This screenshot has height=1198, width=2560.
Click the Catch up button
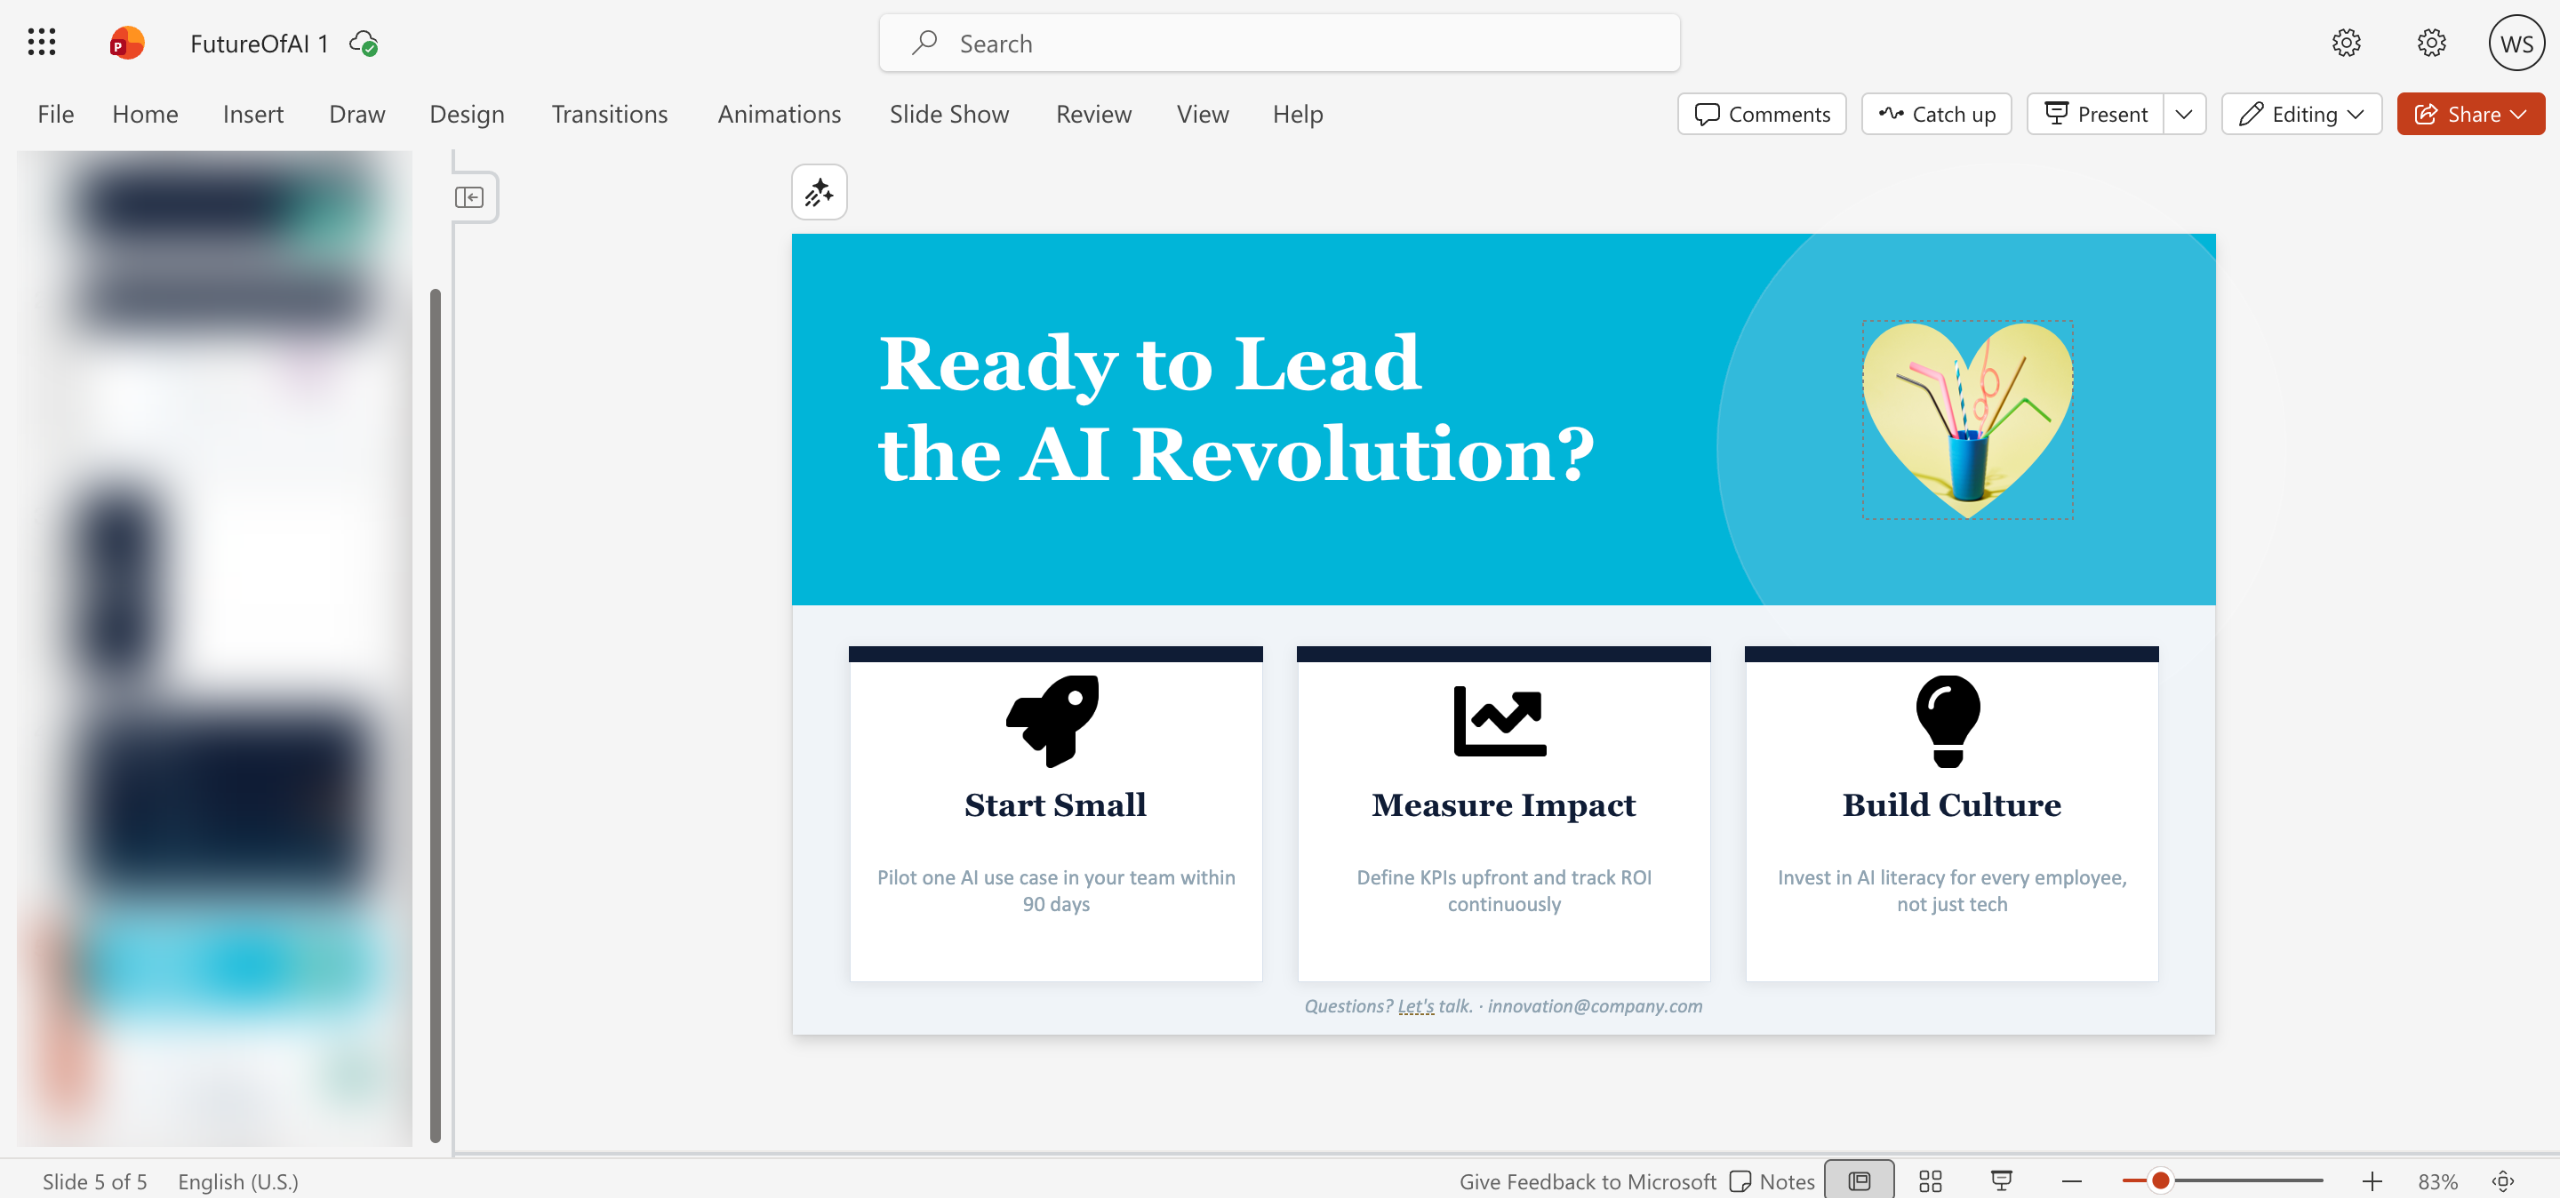click(1937, 114)
